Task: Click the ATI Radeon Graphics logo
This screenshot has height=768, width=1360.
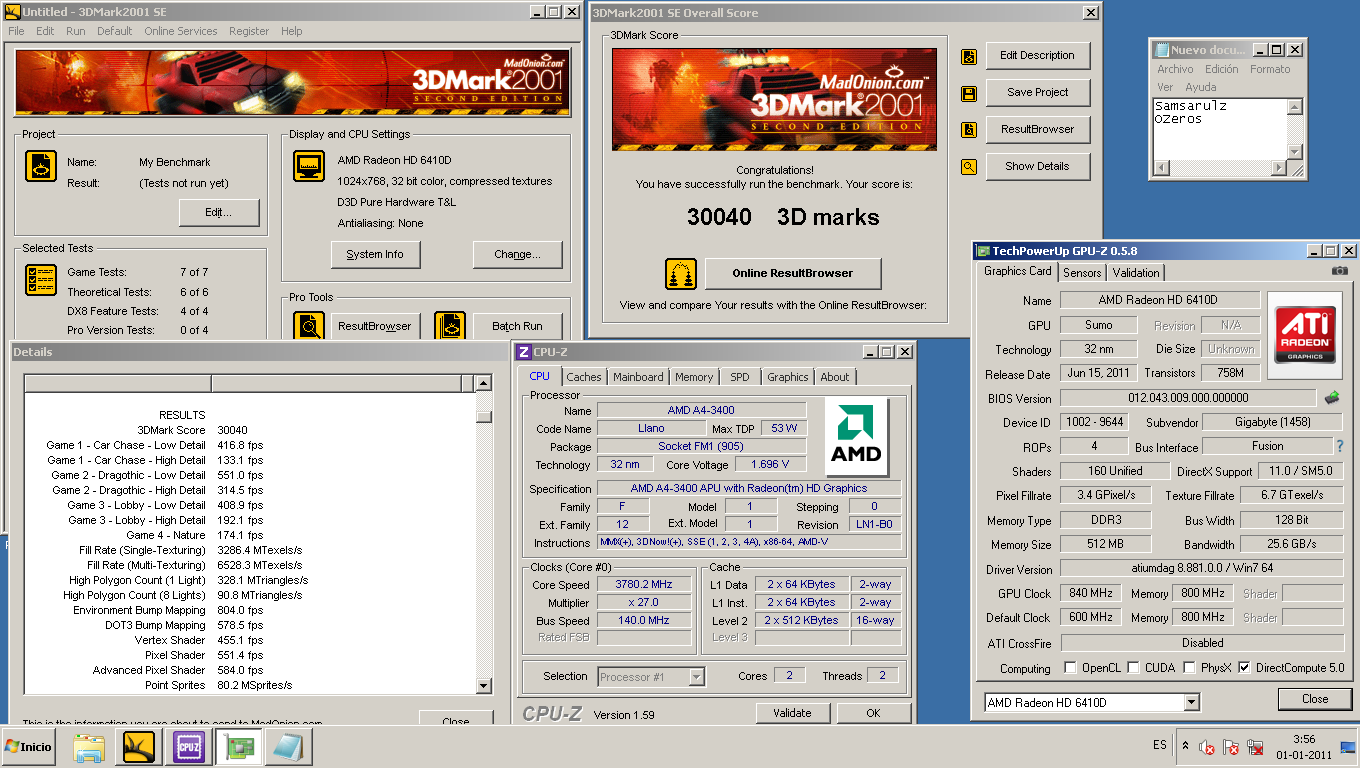Action: [1305, 335]
